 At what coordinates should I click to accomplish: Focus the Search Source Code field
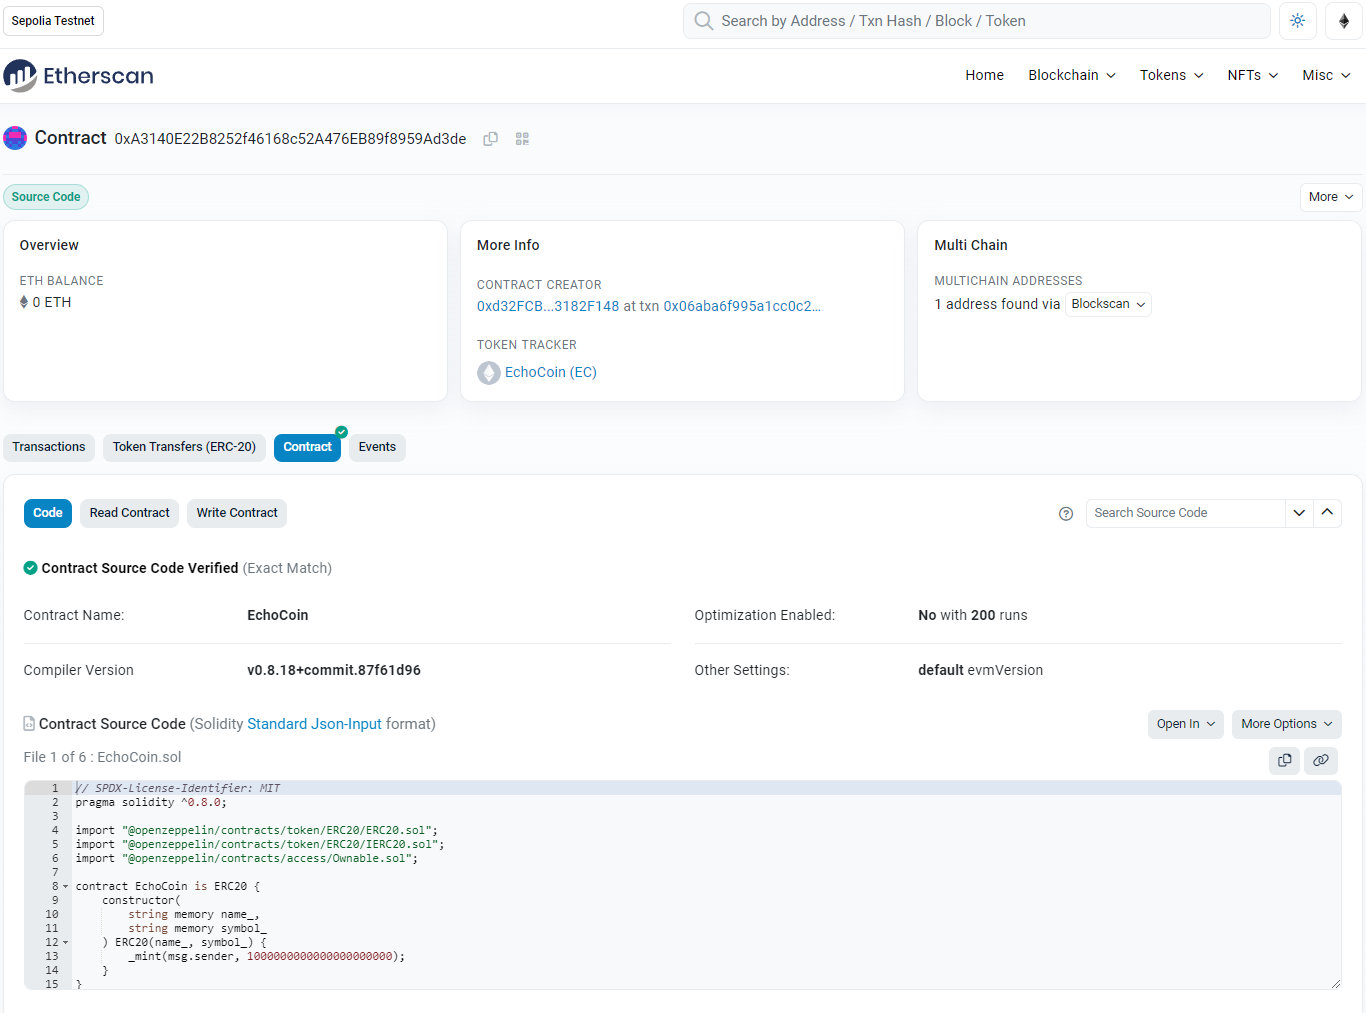click(x=1186, y=513)
